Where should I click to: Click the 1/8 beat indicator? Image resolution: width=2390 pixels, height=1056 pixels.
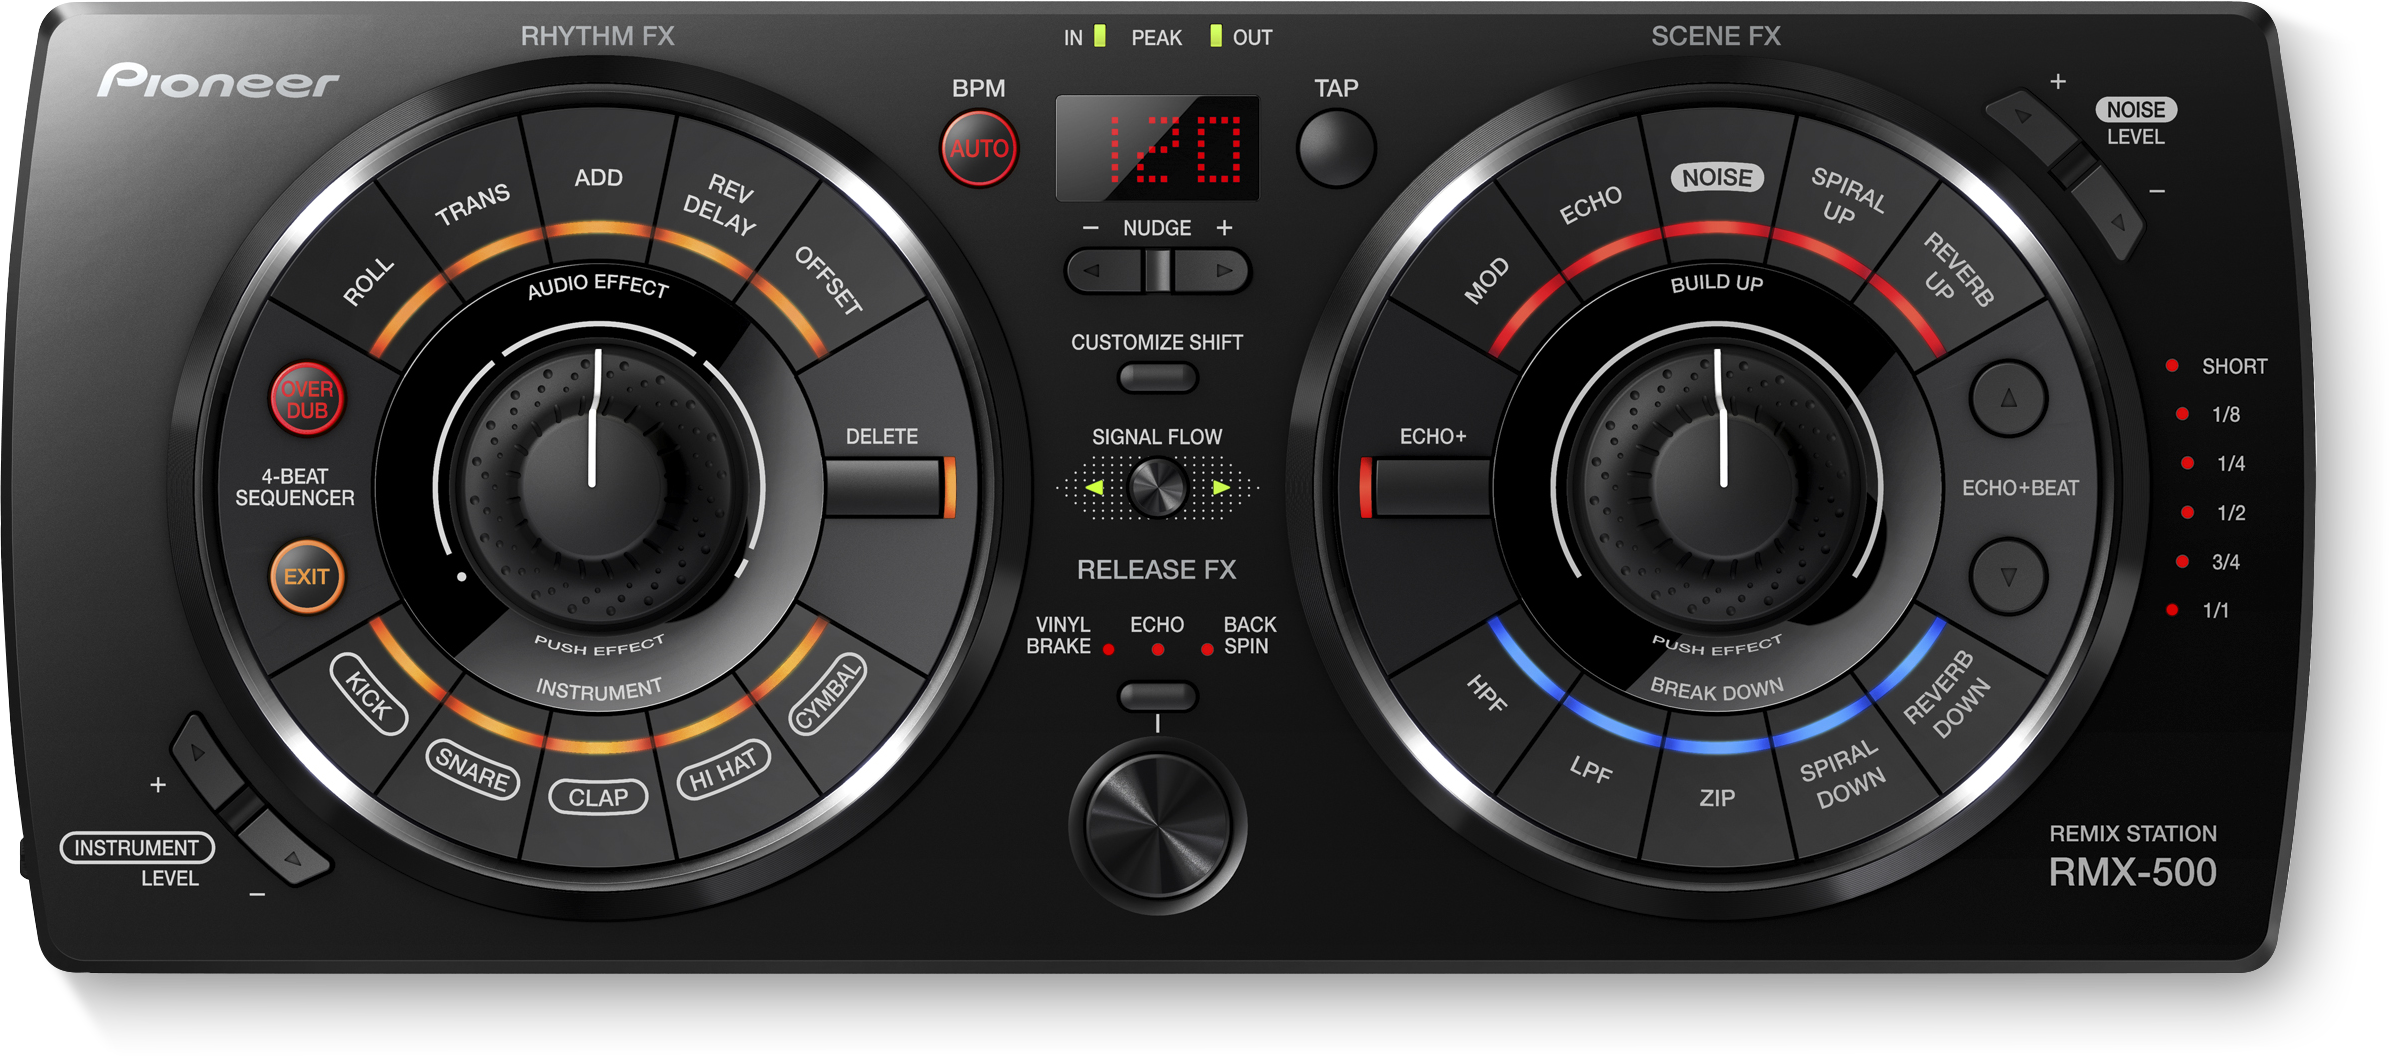click(2182, 414)
